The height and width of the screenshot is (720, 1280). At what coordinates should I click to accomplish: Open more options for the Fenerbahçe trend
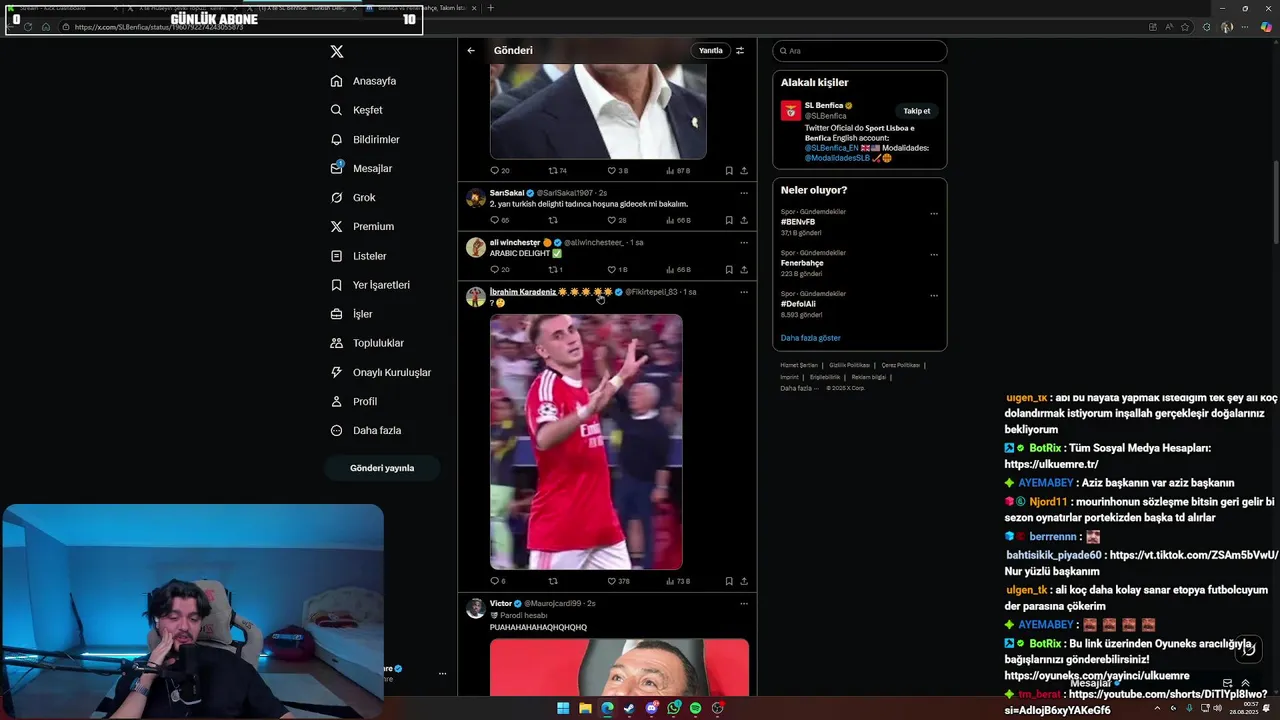934,254
